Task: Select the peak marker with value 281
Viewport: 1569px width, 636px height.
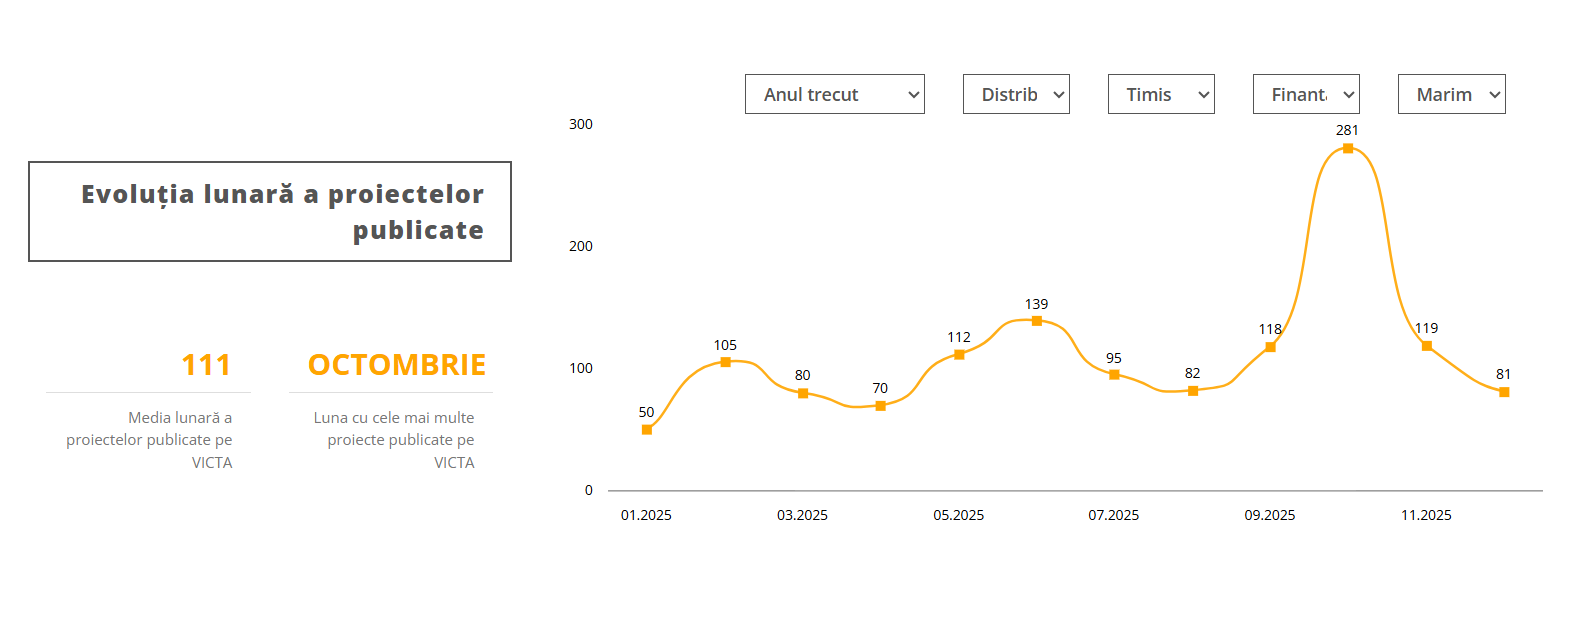Action: pyautogui.click(x=1348, y=149)
